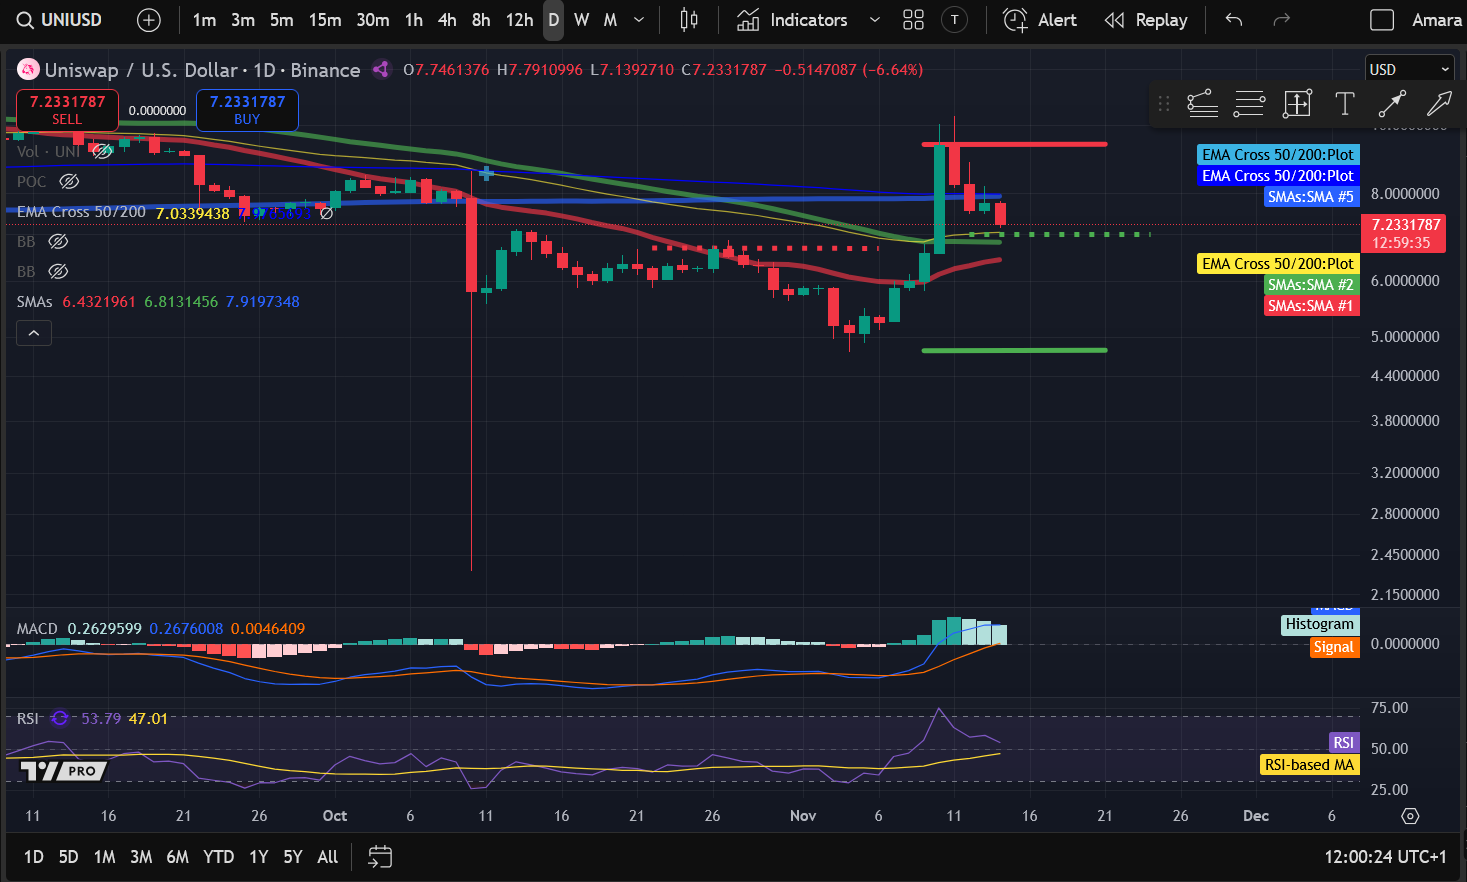Open the UTC+1 timezone menu
Viewport: 1467px width, 882px height.
point(1386,857)
